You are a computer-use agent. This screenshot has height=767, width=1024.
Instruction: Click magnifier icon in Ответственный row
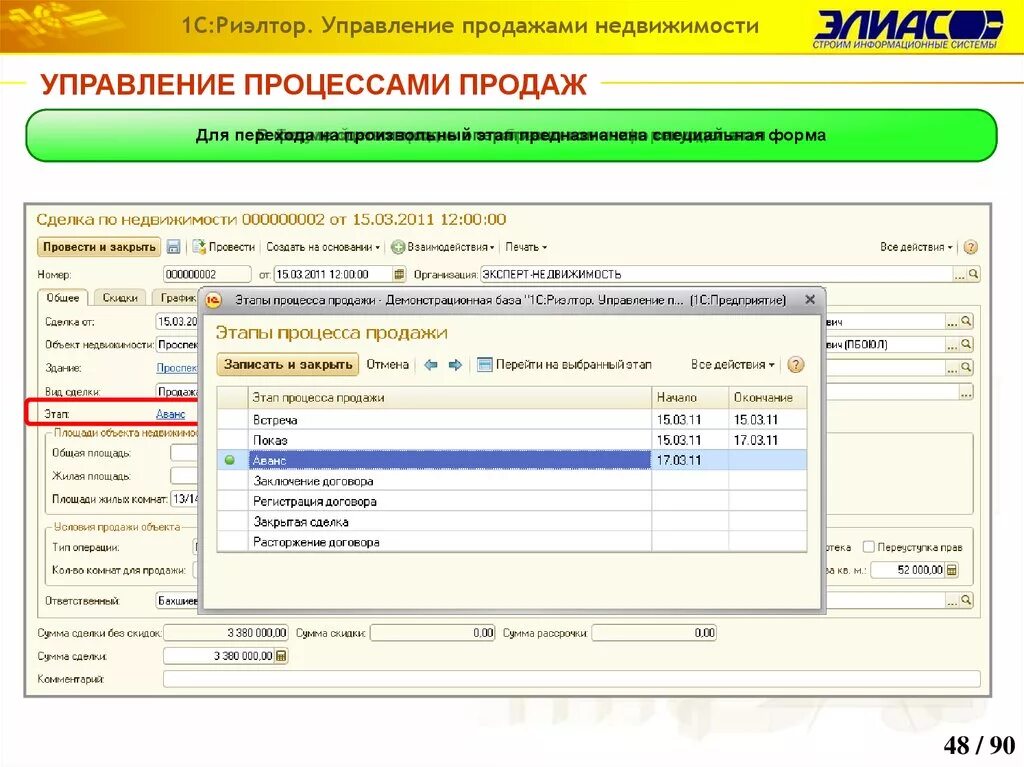coord(966,600)
